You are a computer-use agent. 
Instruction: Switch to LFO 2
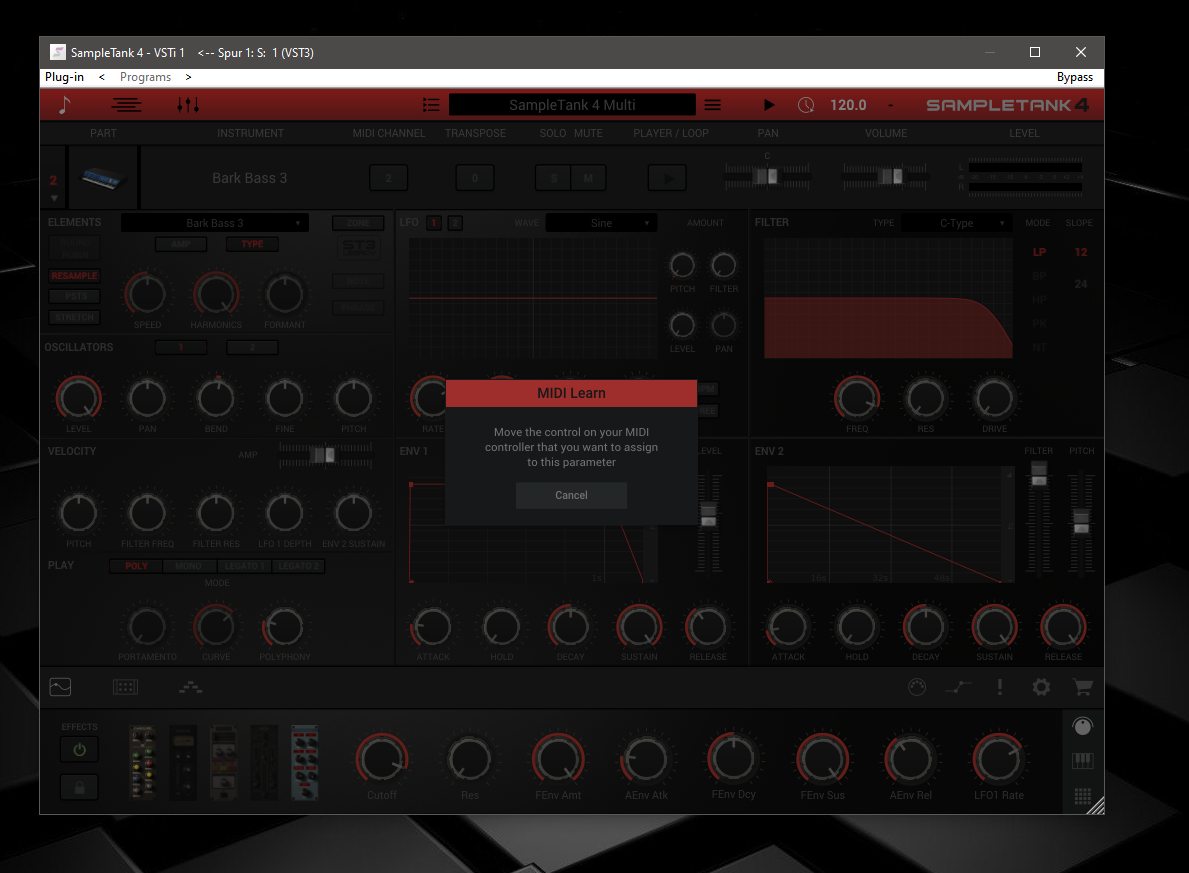point(455,223)
